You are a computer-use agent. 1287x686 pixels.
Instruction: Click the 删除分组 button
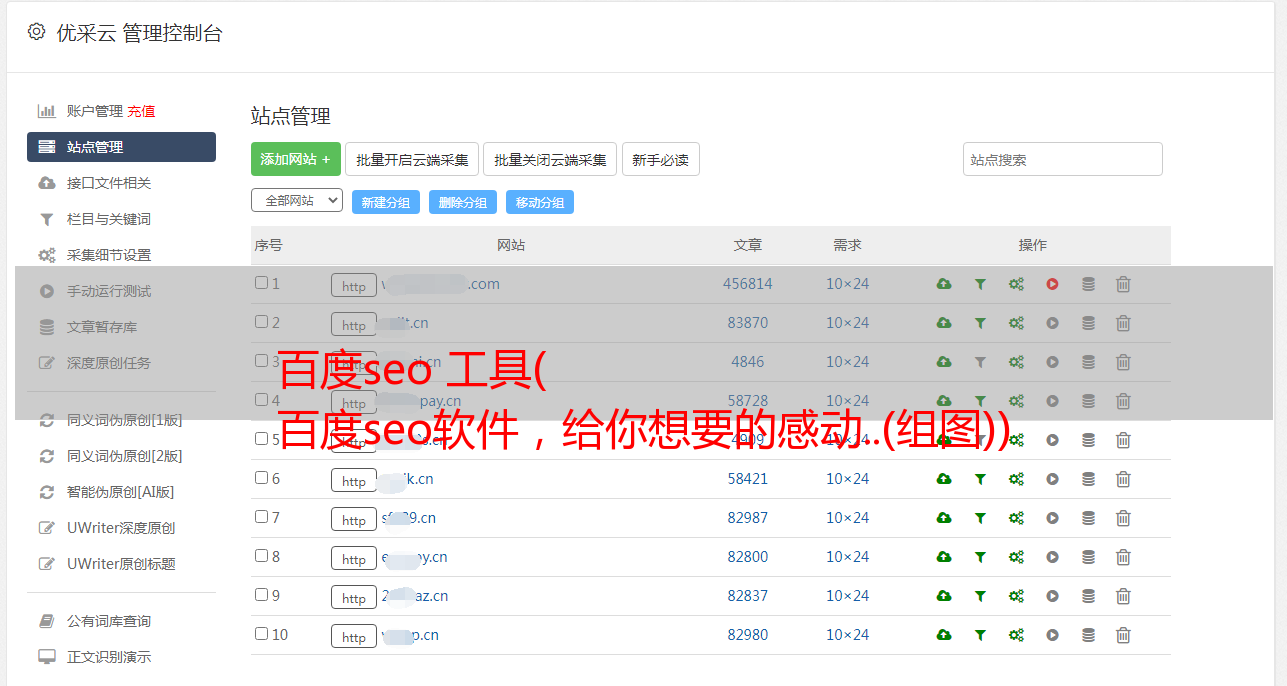463,202
